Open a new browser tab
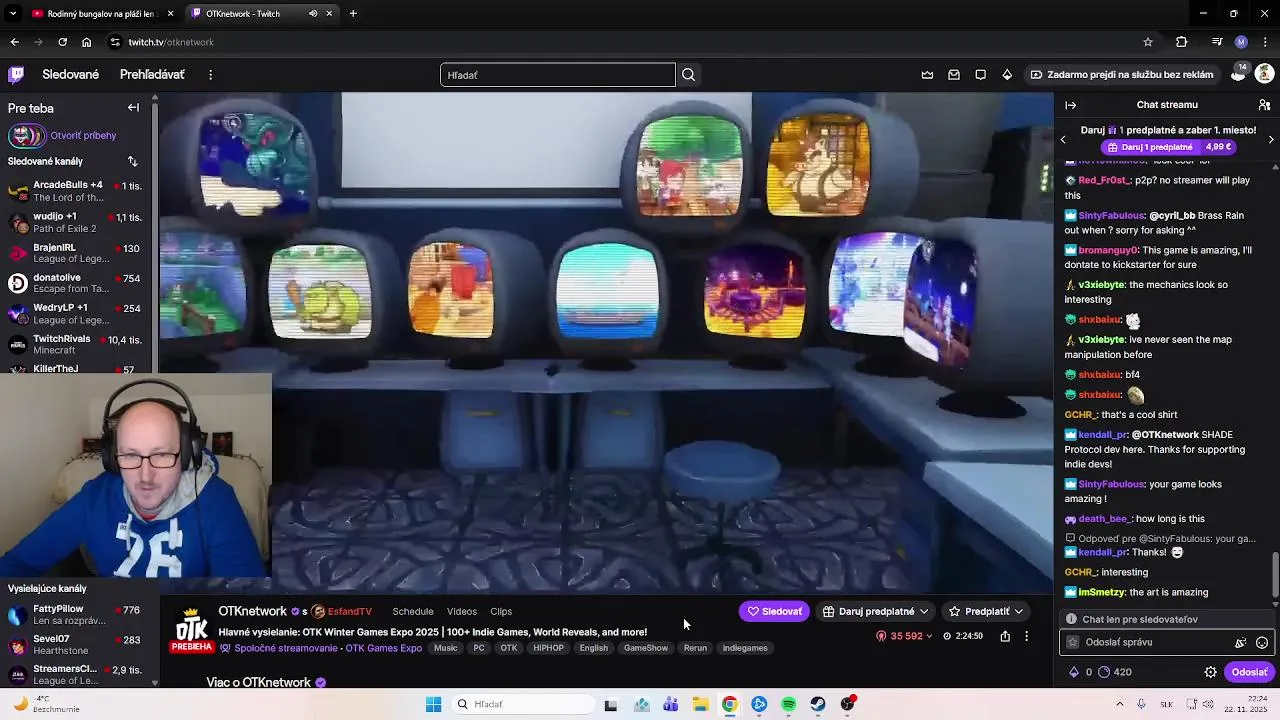Screen dimensions: 1280x720 point(353,14)
